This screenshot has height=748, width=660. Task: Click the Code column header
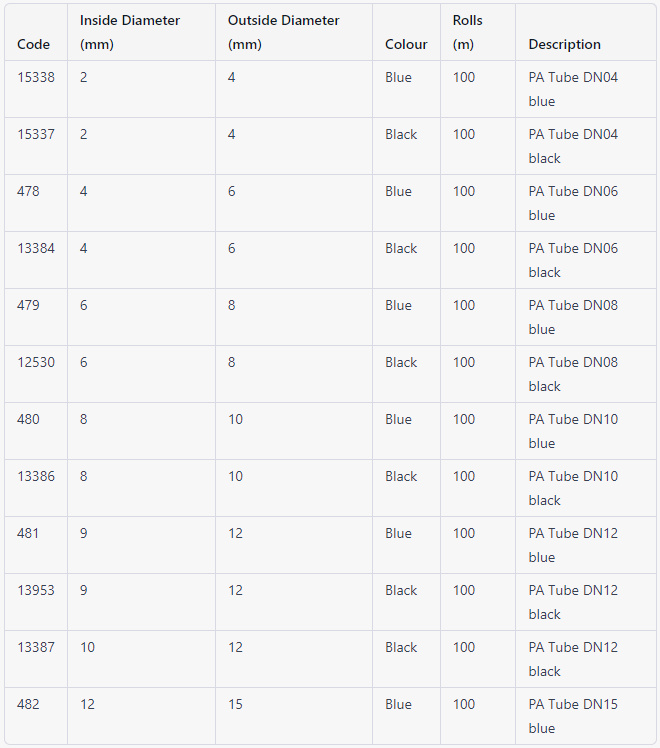(x=33, y=44)
